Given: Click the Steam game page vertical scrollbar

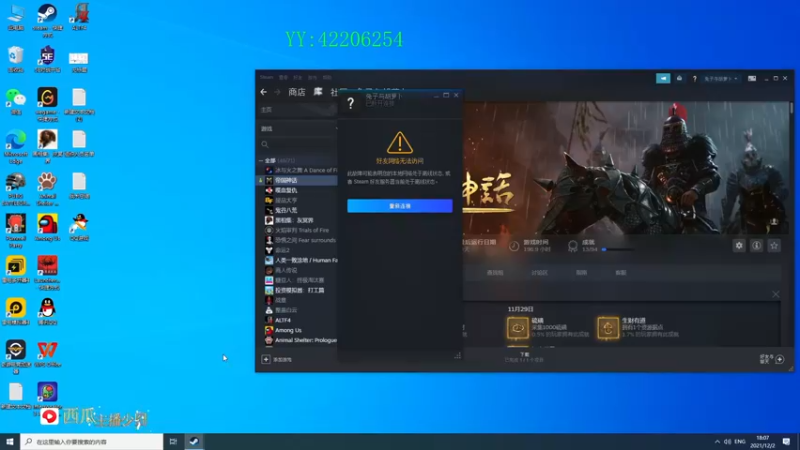Looking at the screenshot, I should (791, 107).
